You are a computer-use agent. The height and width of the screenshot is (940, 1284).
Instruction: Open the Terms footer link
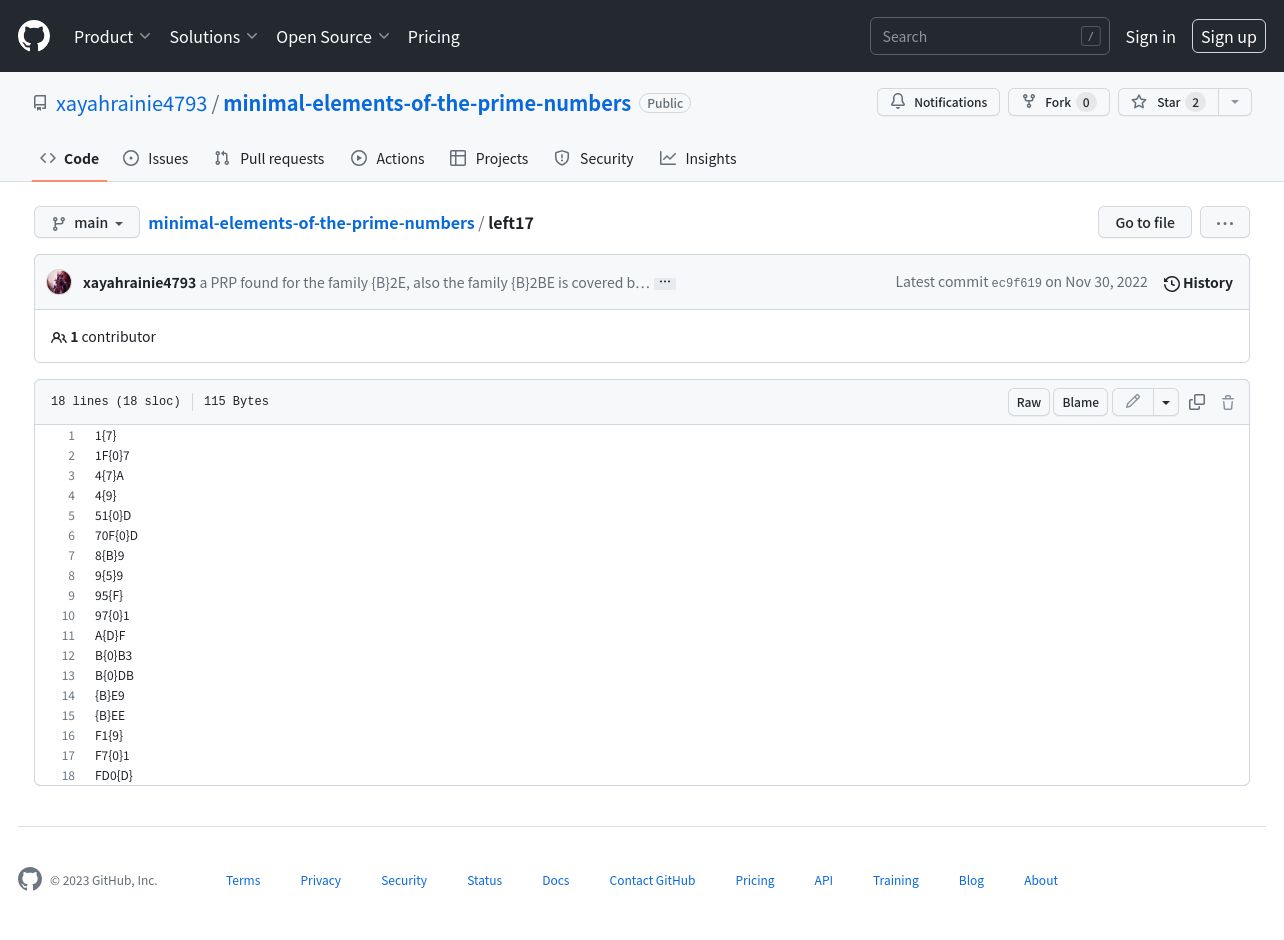click(243, 880)
